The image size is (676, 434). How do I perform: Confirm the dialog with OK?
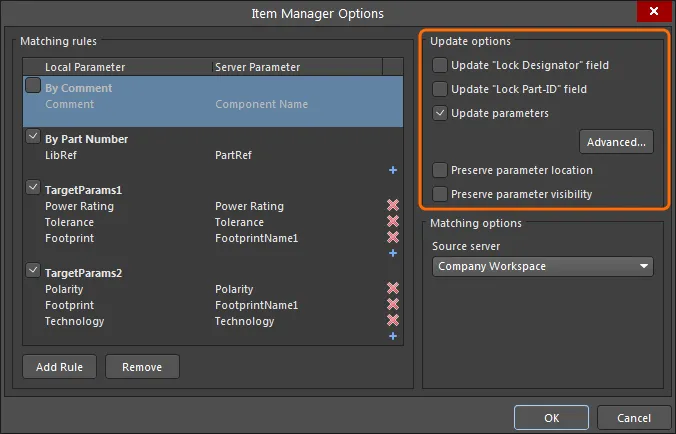[x=551, y=418]
